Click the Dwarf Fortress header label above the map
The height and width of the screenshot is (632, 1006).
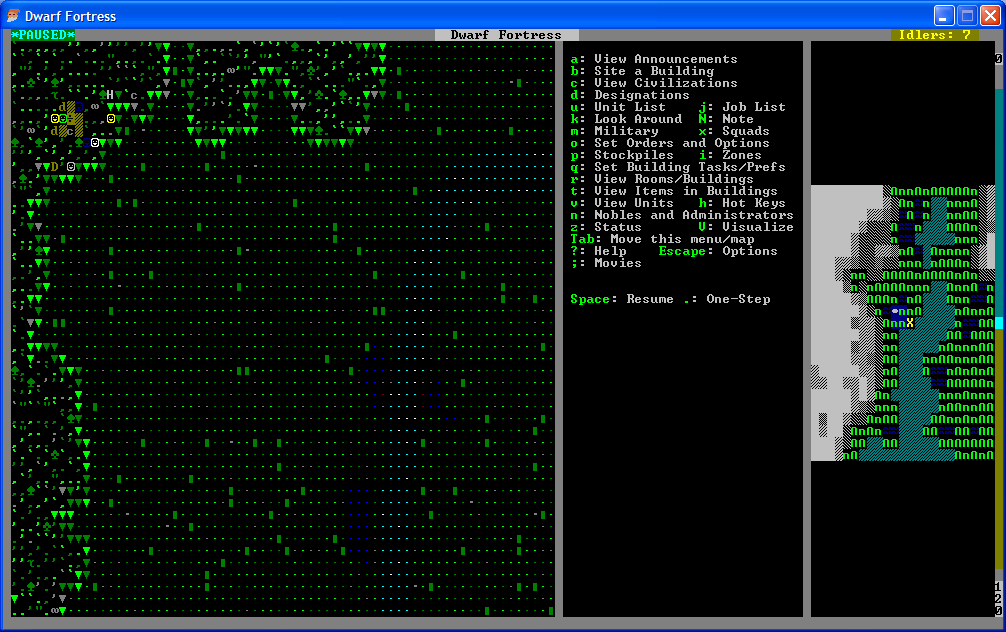click(506, 35)
